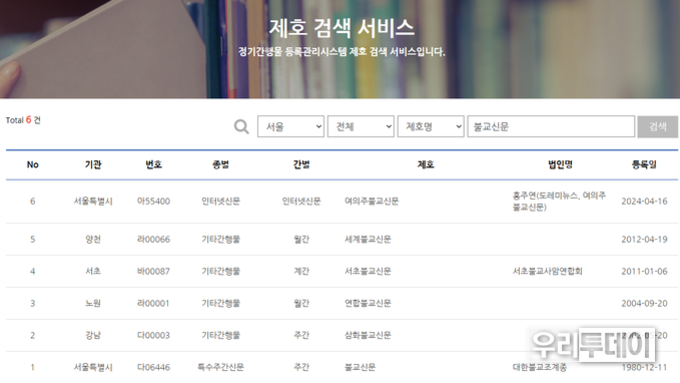Select title 세계불교신문
This screenshot has width=680, height=383.
(368, 239)
